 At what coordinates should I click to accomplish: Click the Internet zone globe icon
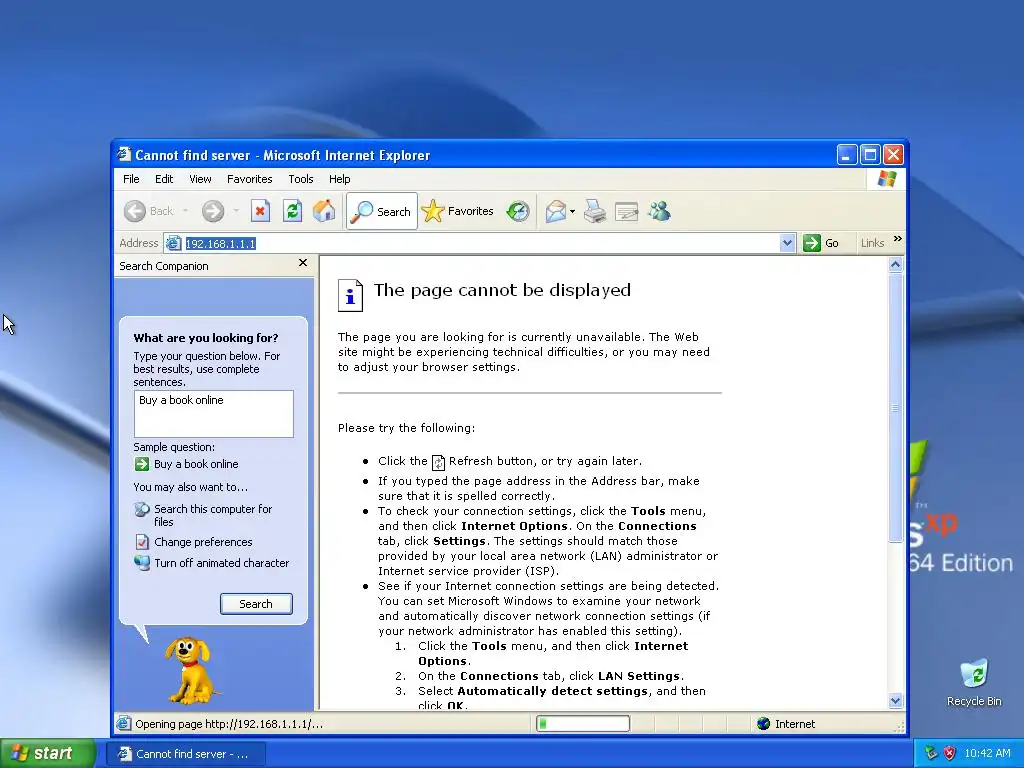pyautogui.click(x=763, y=724)
